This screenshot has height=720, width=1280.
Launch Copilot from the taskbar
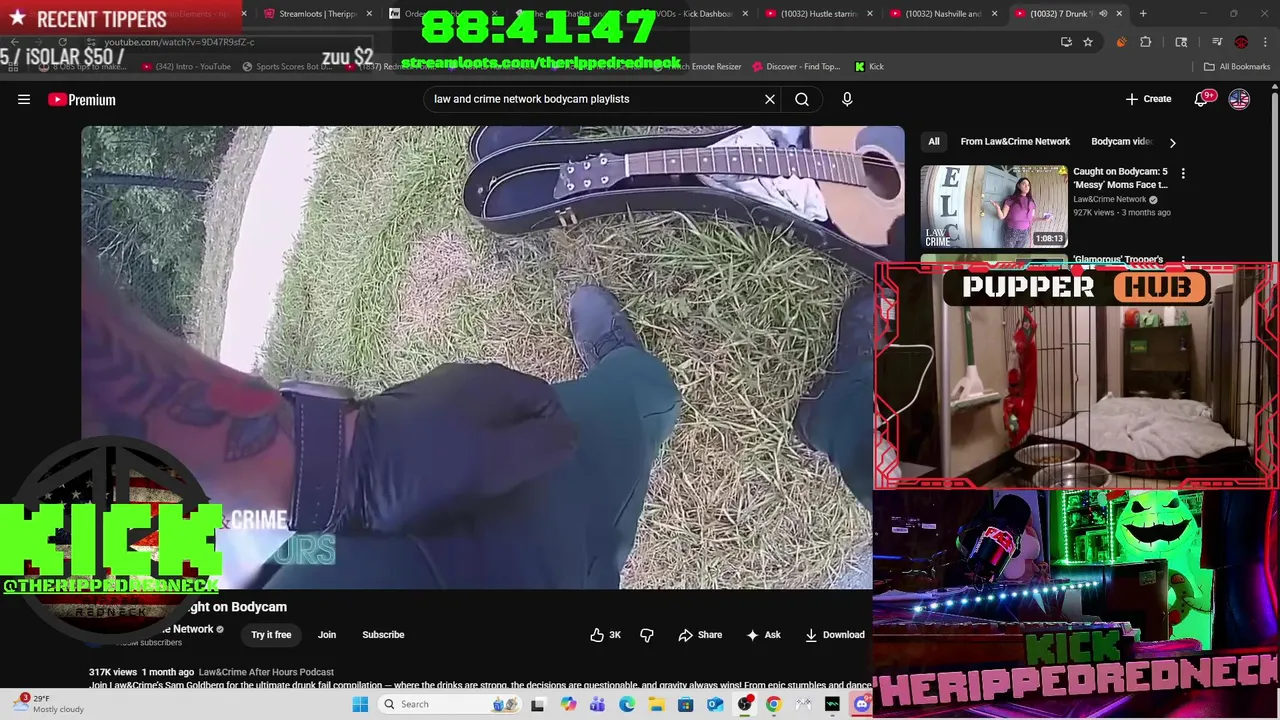[x=568, y=704]
